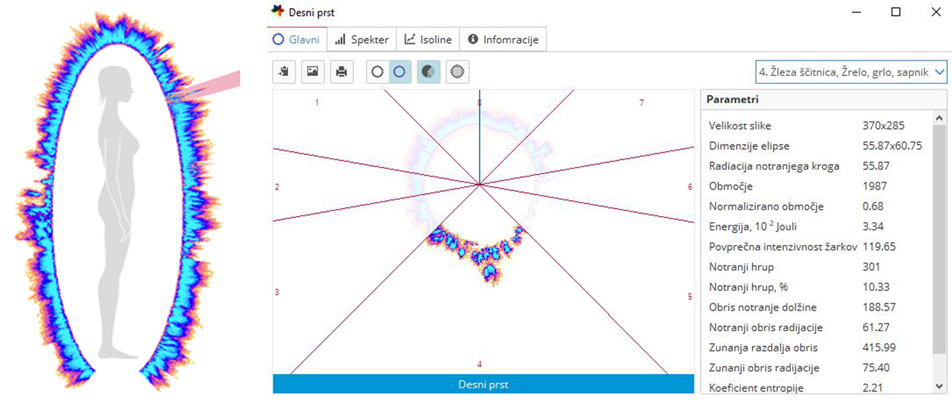Toggle the blue ring display mode

pos(401,72)
